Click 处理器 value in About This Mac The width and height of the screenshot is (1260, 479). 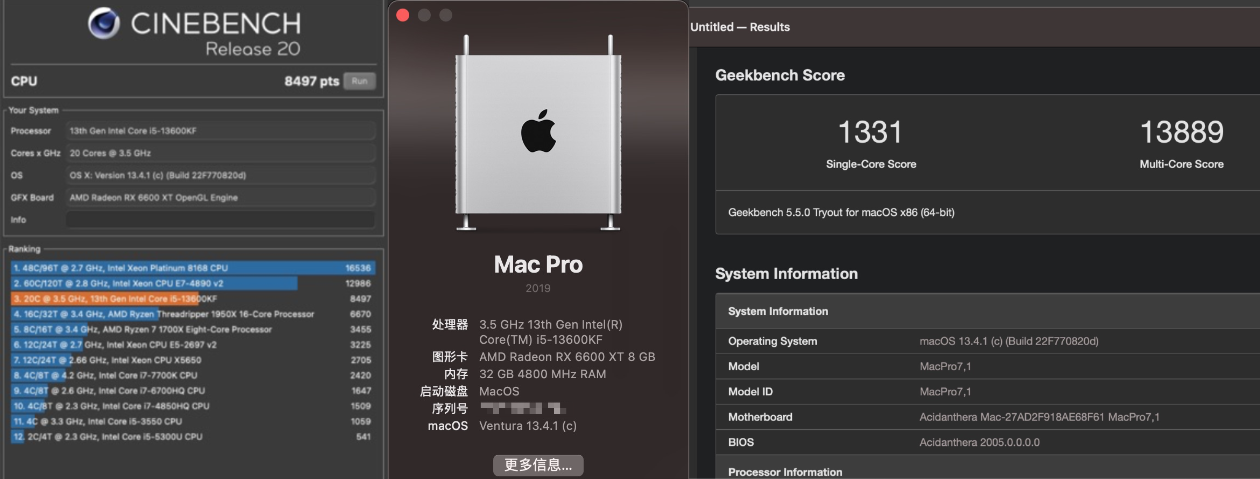point(551,332)
